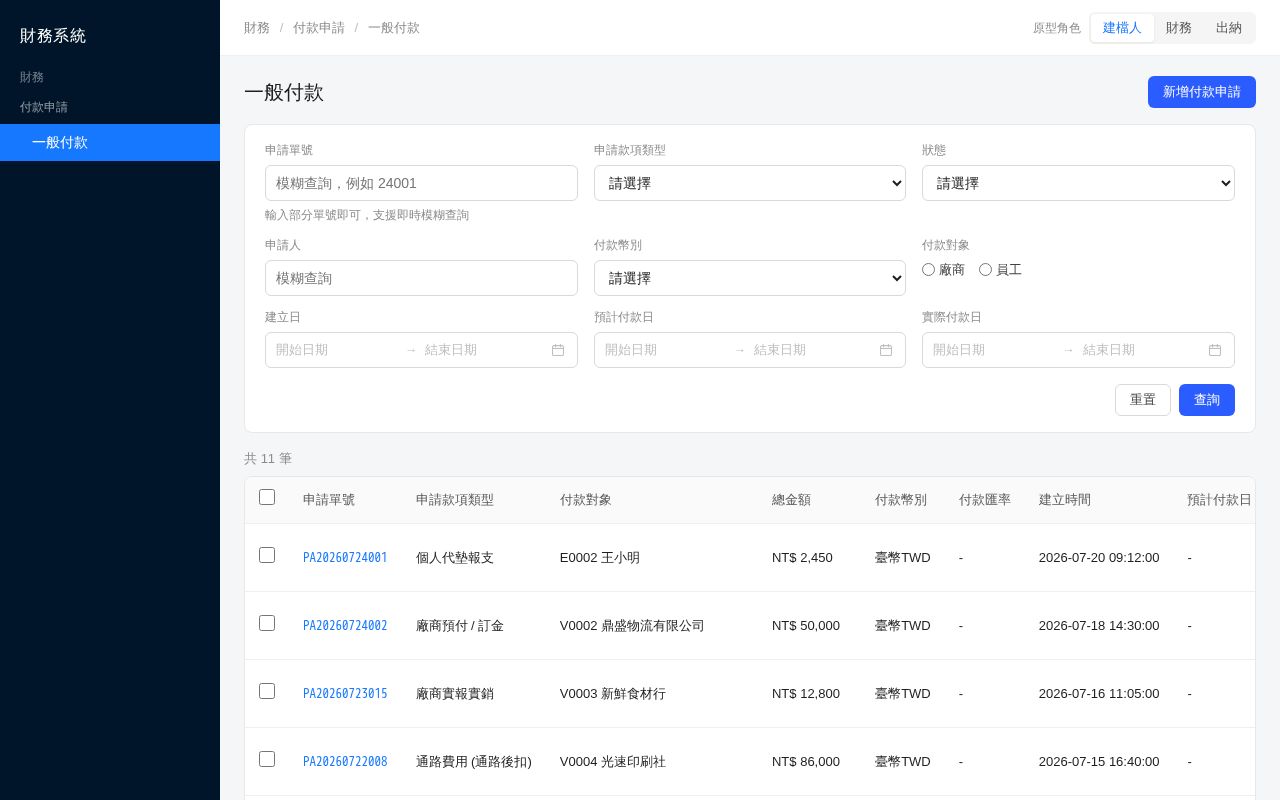Open the 付款幣別 dropdown
The width and height of the screenshot is (1280, 800).
[750, 278]
